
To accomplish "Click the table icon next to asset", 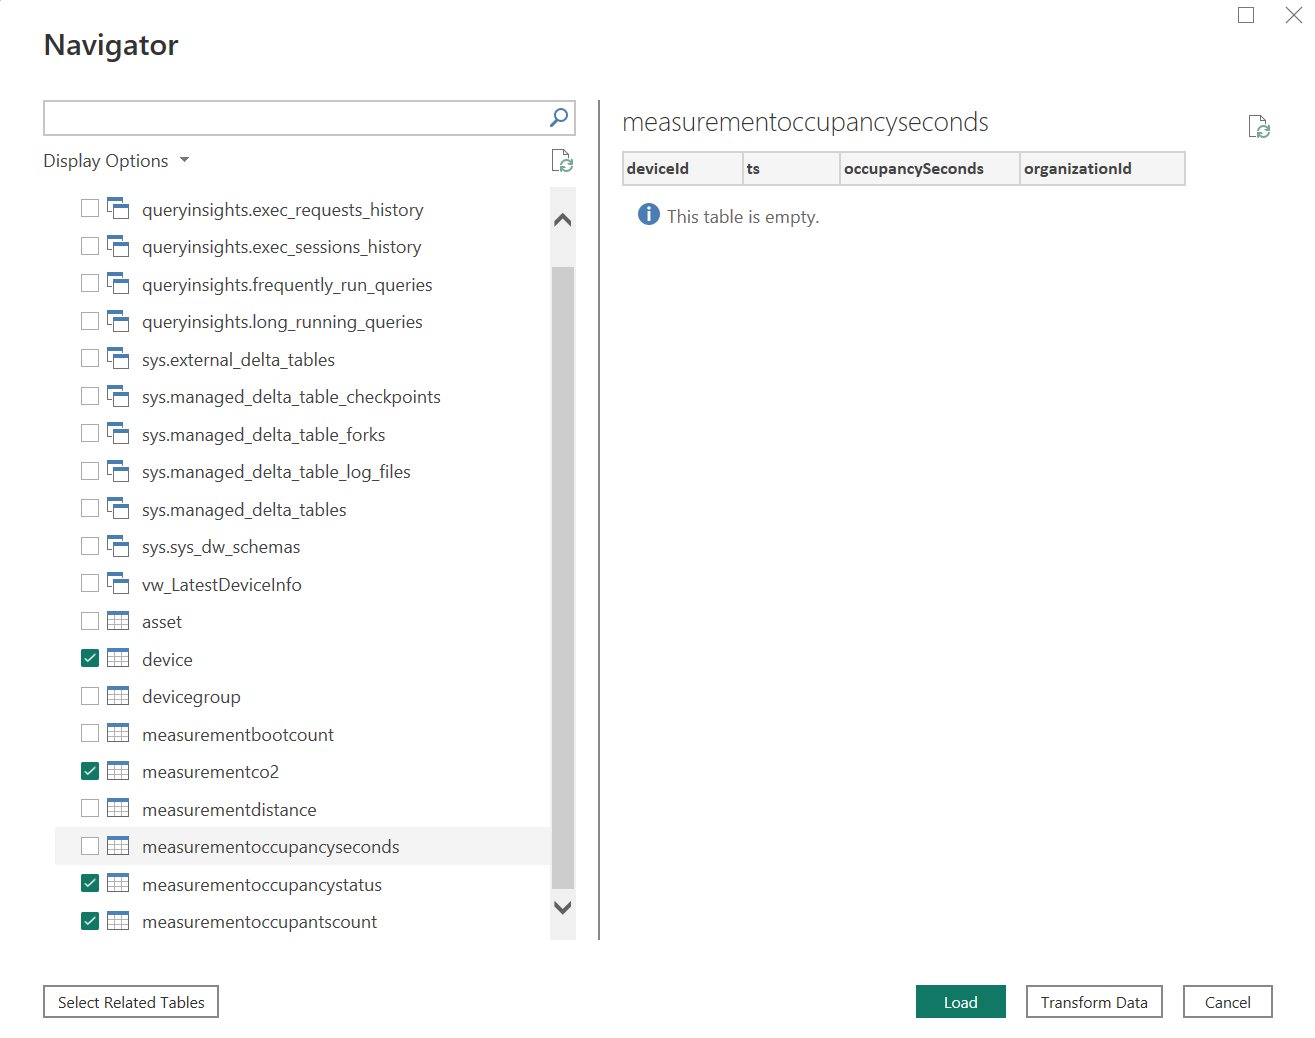I will pos(118,622).
